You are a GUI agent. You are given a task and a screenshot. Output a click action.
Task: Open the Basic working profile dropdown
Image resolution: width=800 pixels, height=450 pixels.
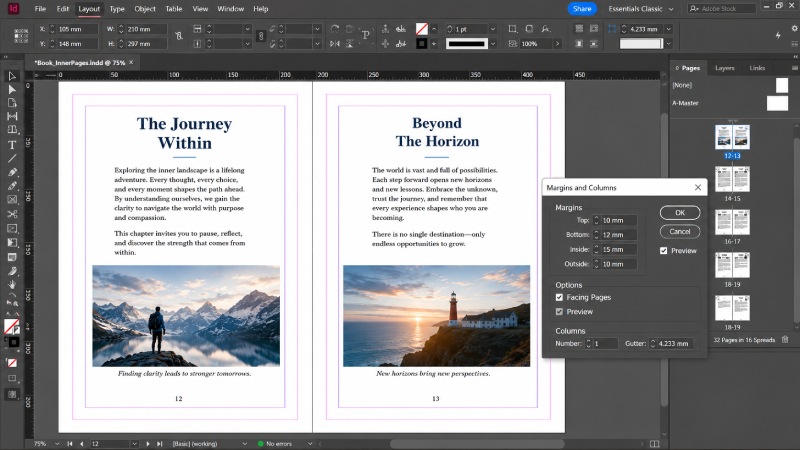(244, 444)
